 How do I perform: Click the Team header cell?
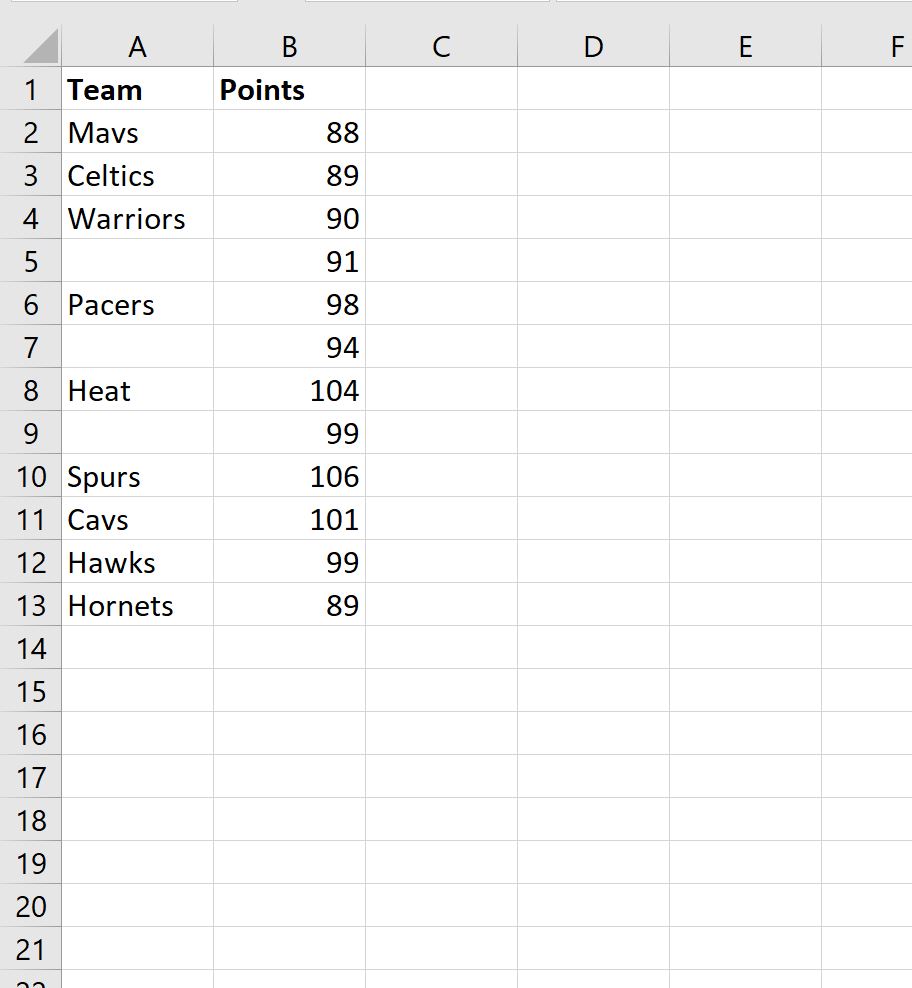click(137, 89)
